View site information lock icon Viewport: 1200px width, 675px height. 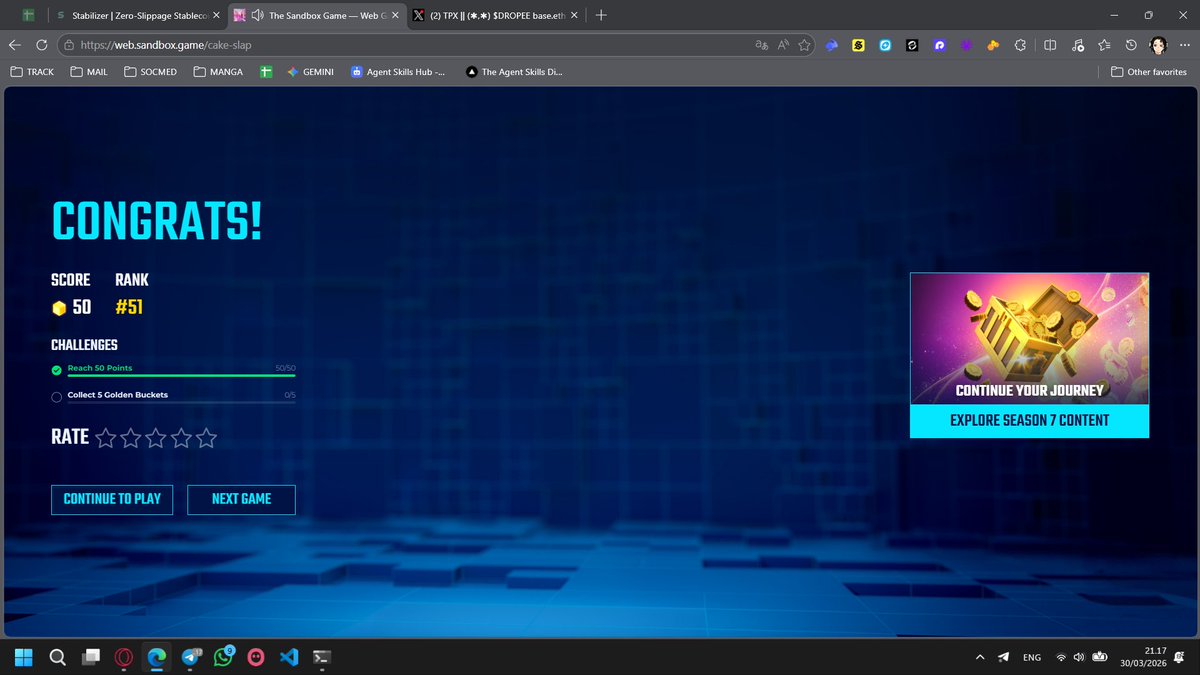68,45
